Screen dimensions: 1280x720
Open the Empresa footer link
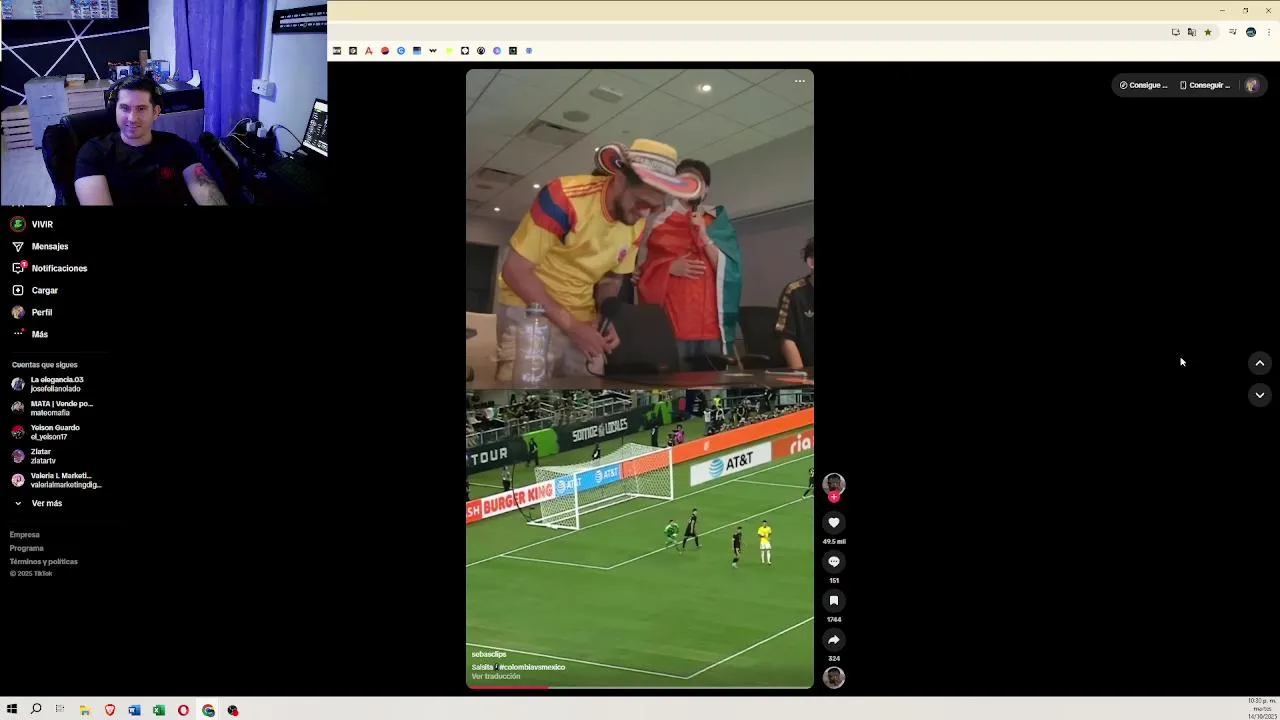tap(25, 535)
